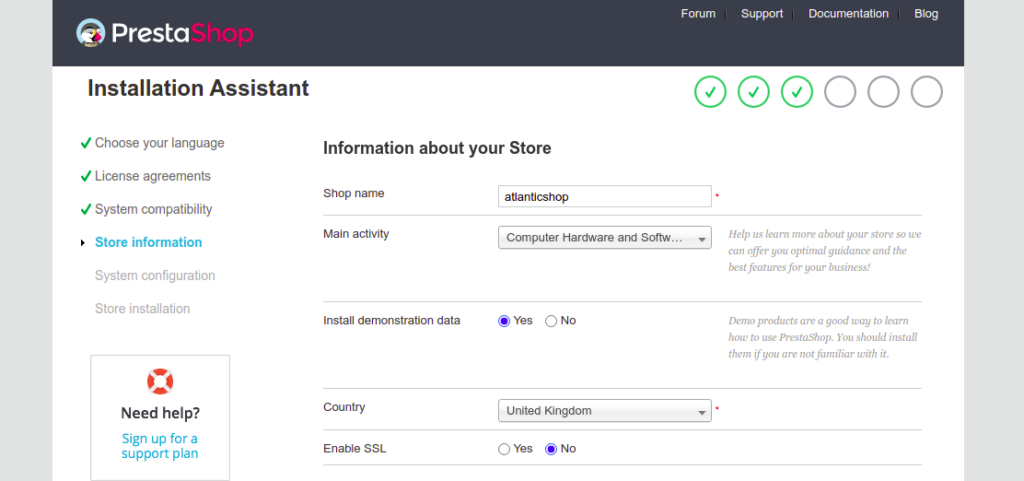The height and width of the screenshot is (481, 1024).
Task: Click the fourth step circle
Action: (x=840, y=92)
